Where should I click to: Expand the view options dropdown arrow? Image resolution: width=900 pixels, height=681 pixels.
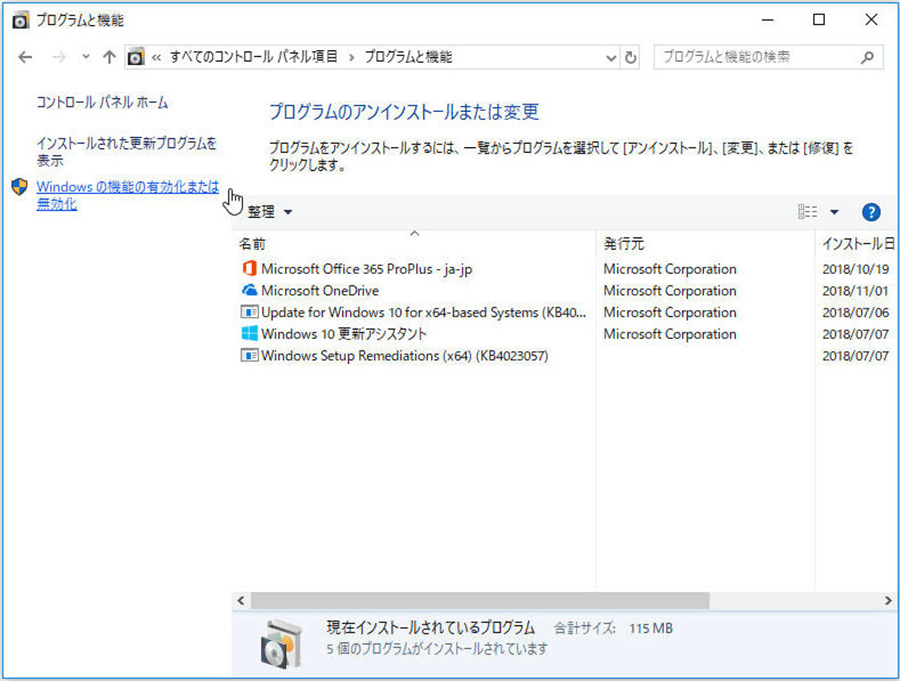(834, 212)
